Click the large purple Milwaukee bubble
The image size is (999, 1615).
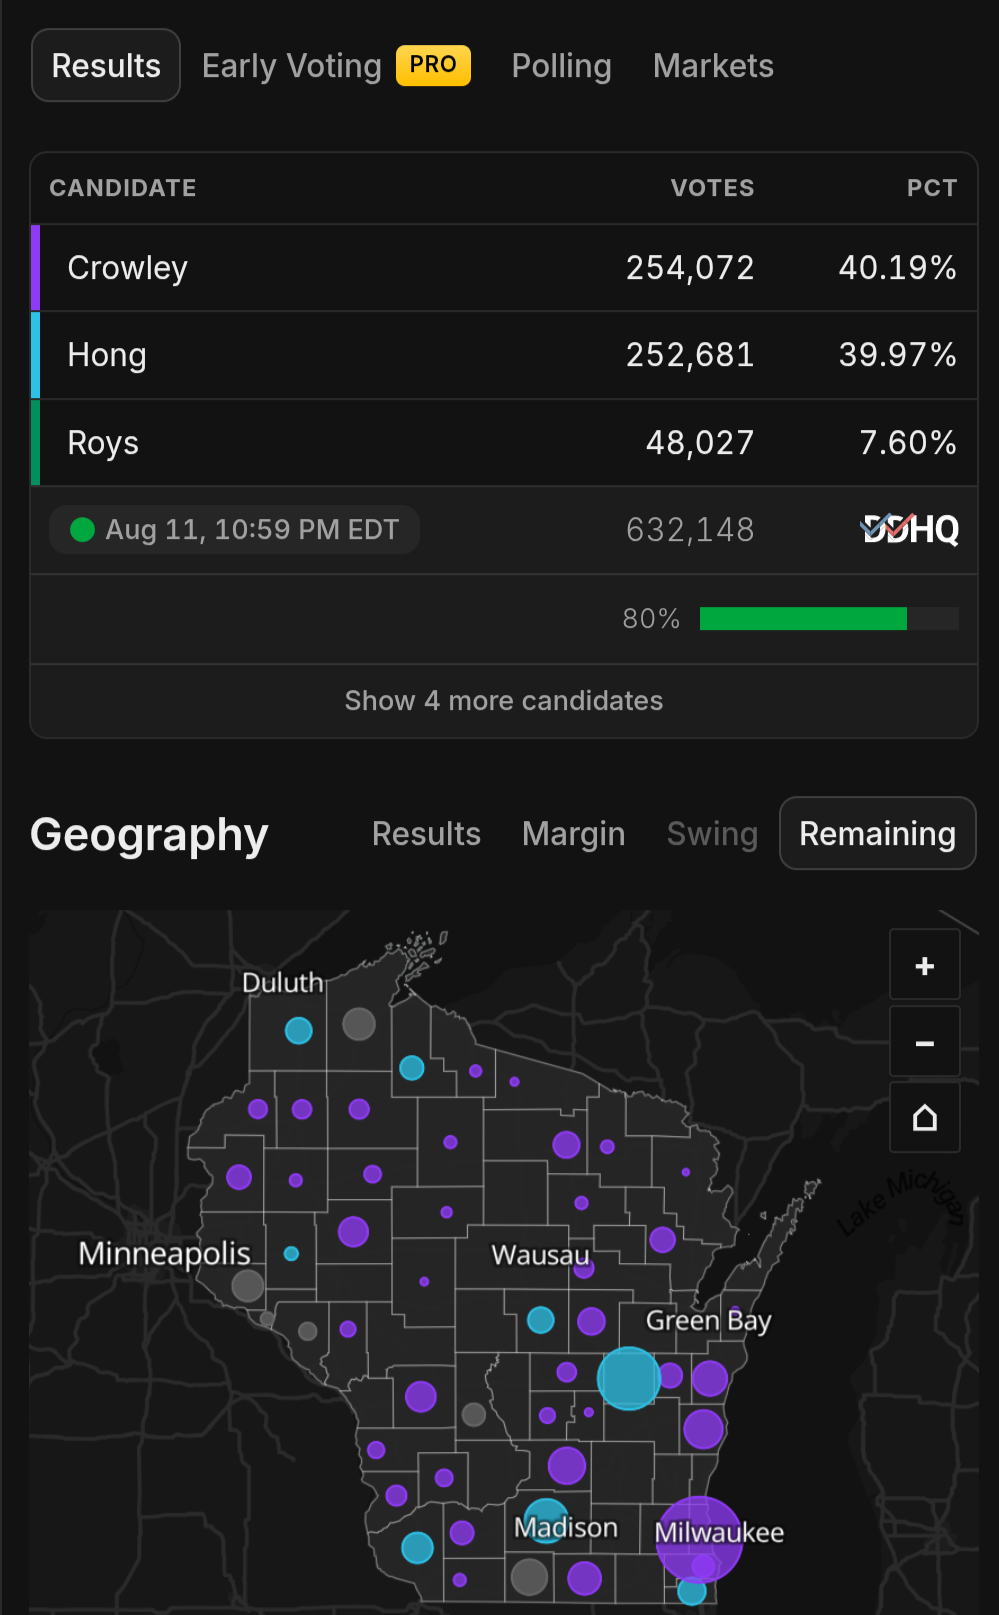[699, 1540]
